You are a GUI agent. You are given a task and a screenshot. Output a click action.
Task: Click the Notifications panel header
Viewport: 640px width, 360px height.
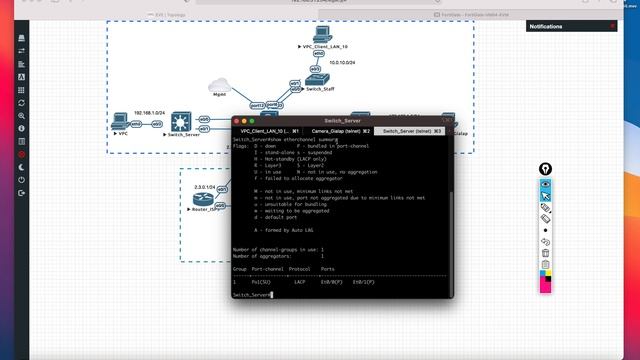(x=571, y=27)
